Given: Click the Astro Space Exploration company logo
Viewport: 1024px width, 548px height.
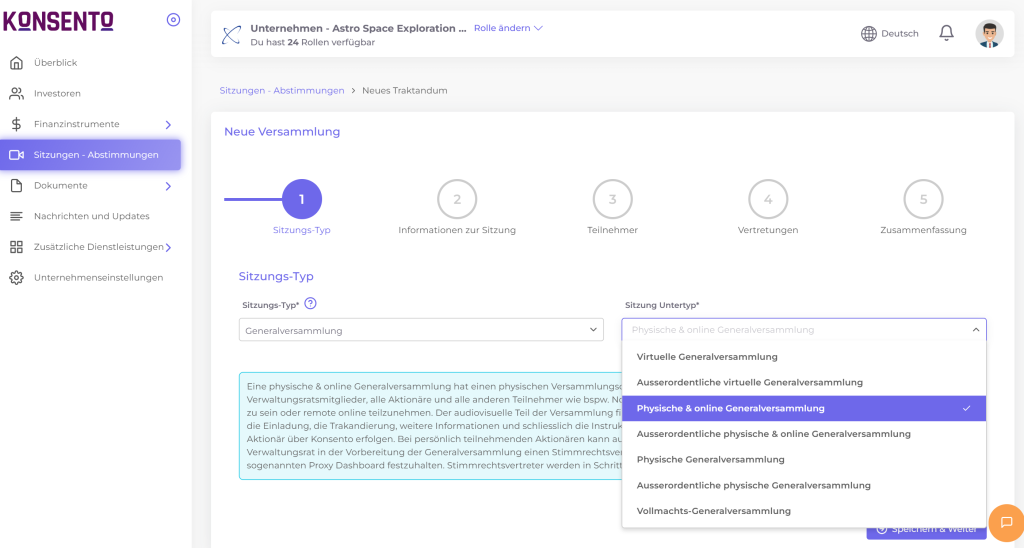Looking at the screenshot, I should (231, 35).
